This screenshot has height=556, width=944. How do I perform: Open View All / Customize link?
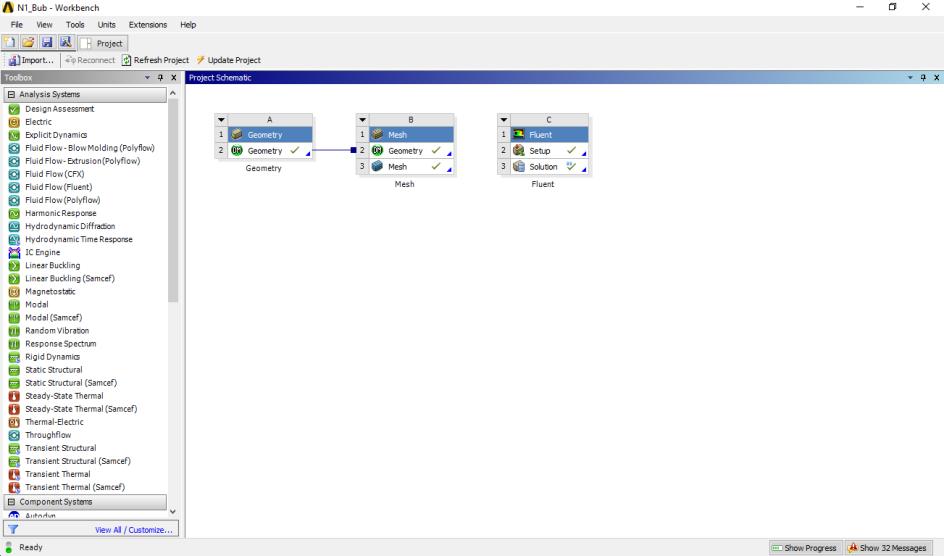(134, 530)
